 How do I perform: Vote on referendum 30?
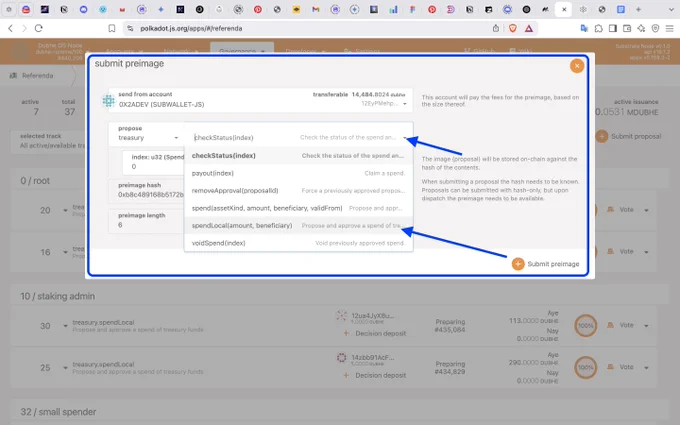[621, 325]
